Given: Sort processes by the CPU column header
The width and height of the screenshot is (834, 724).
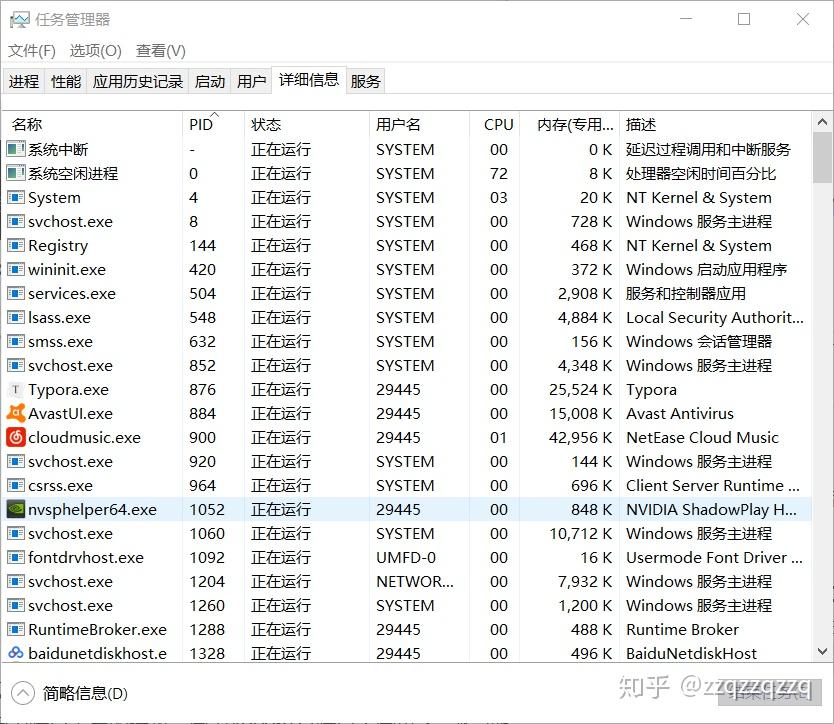Looking at the screenshot, I should [x=497, y=124].
